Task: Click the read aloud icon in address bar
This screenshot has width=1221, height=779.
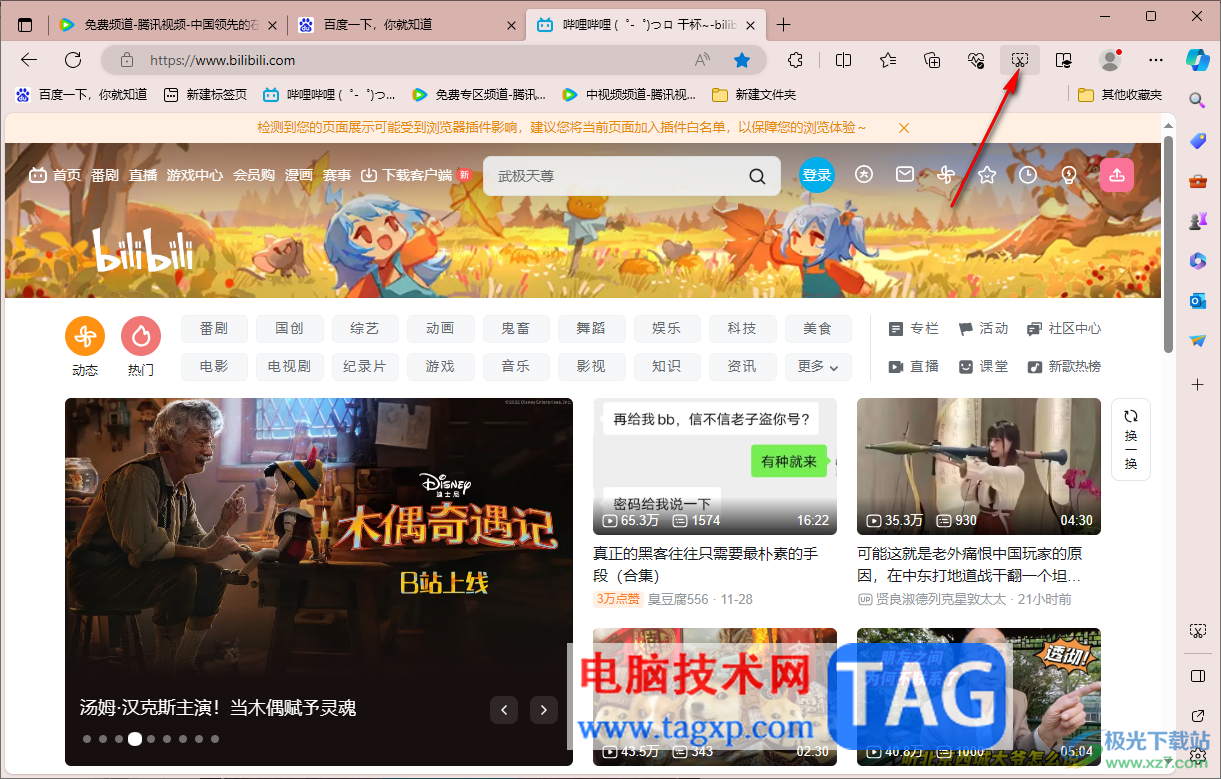Action: (702, 60)
